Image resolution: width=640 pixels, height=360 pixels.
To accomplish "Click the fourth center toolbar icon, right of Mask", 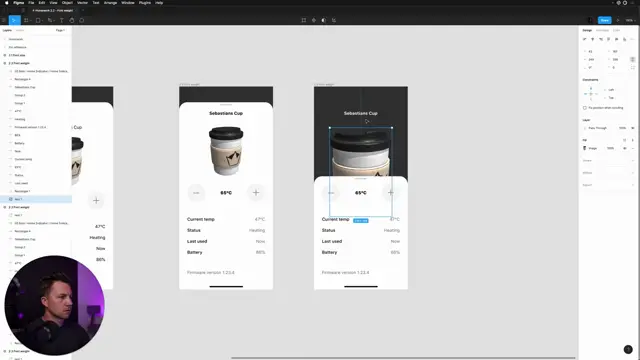I will click(x=334, y=20).
